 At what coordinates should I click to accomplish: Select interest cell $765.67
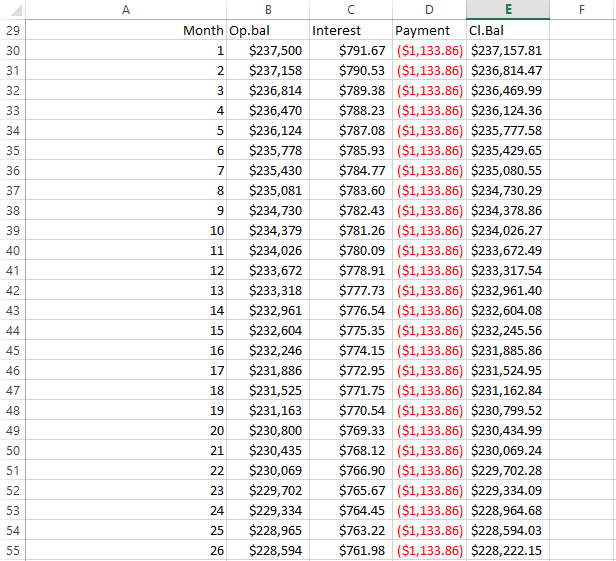coord(351,490)
